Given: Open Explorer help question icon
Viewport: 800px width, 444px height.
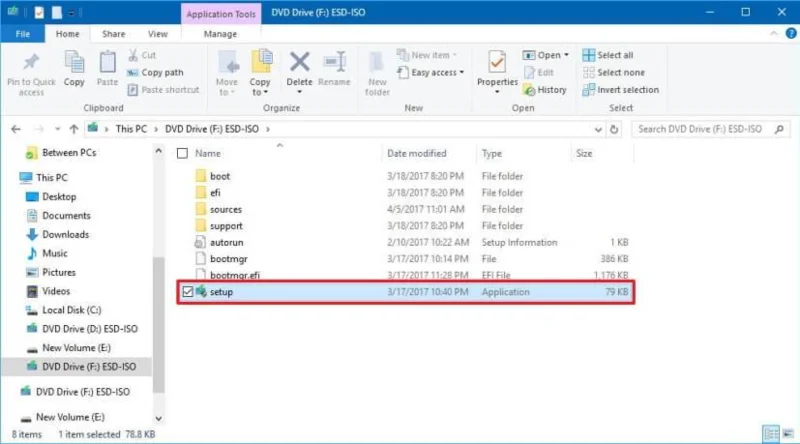Looking at the screenshot, I should [x=791, y=34].
